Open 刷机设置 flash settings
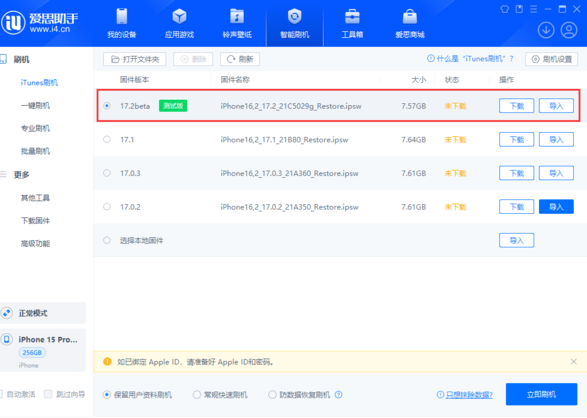The height and width of the screenshot is (418, 587). [x=551, y=59]
